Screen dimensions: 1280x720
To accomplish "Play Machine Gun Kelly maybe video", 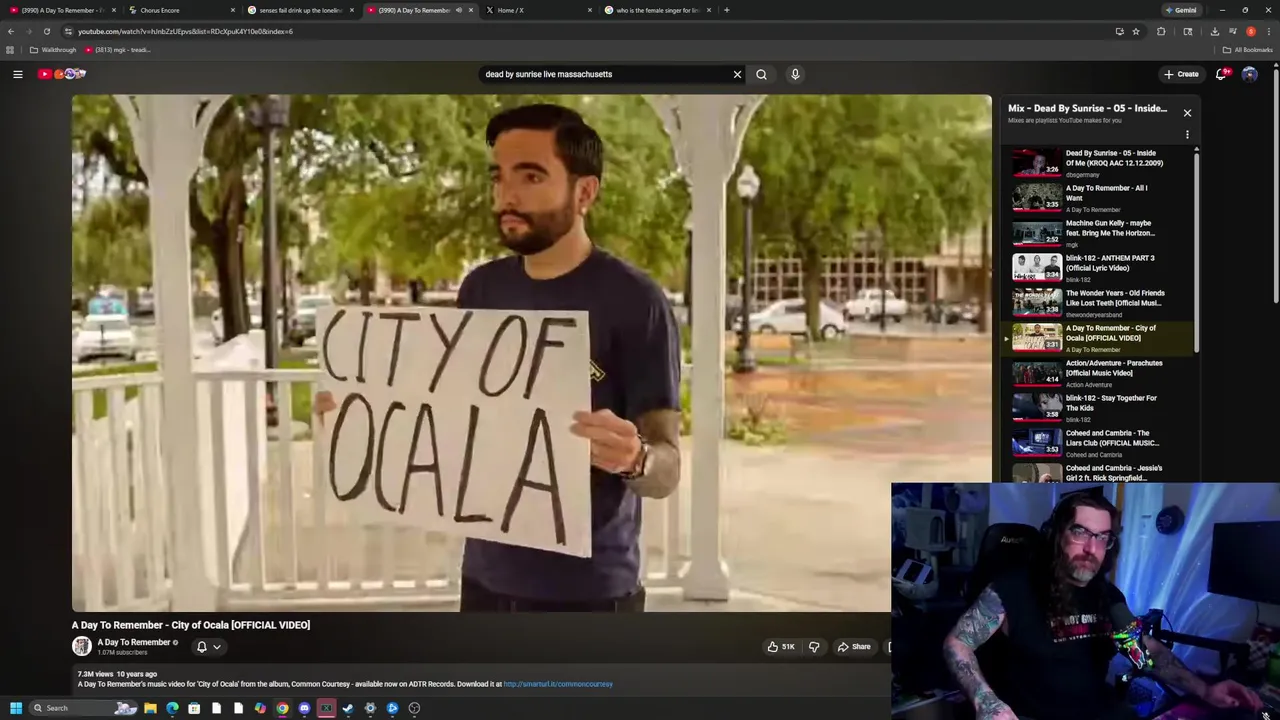I will (x=1098, y=233).
